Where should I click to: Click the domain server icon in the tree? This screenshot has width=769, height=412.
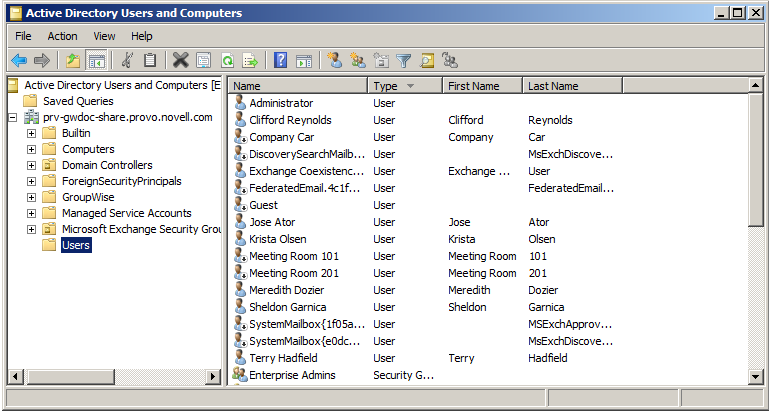click(x=32, y=118)
